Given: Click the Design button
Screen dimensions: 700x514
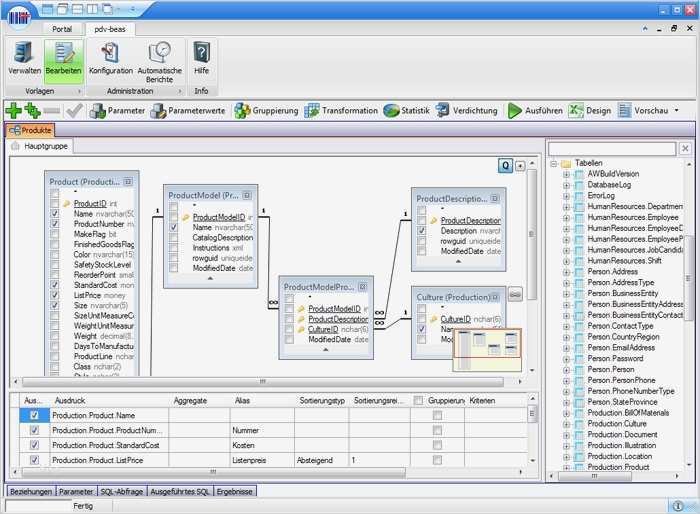Looking at the screenshot, I should point(590,111).
